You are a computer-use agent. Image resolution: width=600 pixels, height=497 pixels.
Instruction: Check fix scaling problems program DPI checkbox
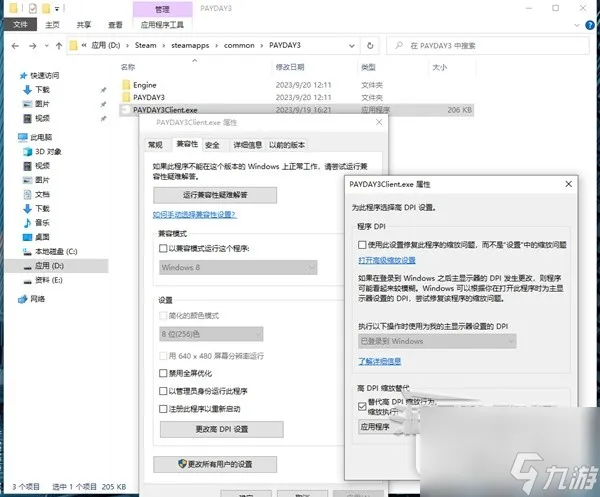point(362,244)
